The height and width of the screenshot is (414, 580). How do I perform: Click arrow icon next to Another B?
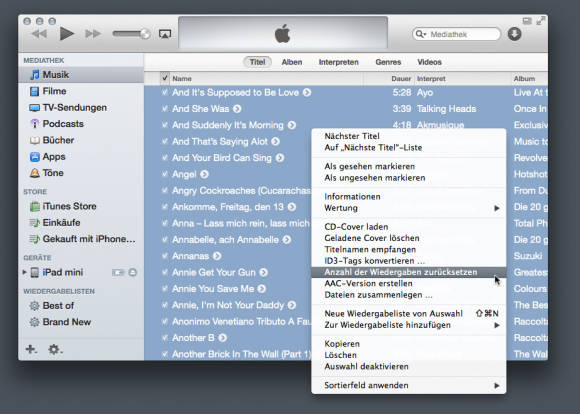[222, 338]
